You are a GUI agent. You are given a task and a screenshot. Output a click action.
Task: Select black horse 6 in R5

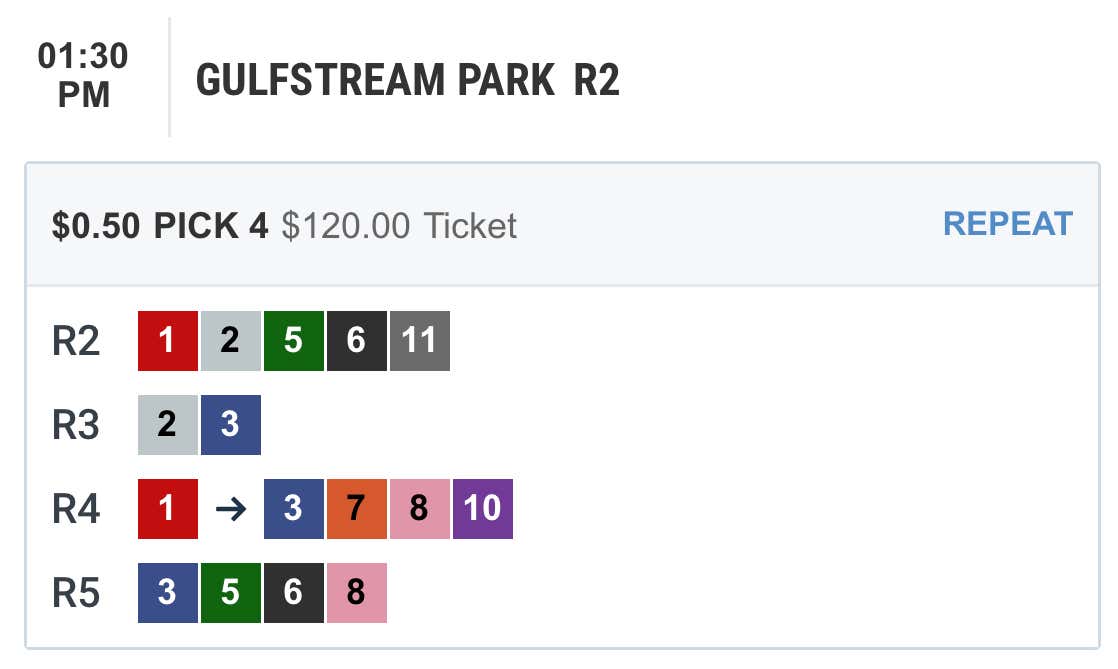[x=294, y=593]
